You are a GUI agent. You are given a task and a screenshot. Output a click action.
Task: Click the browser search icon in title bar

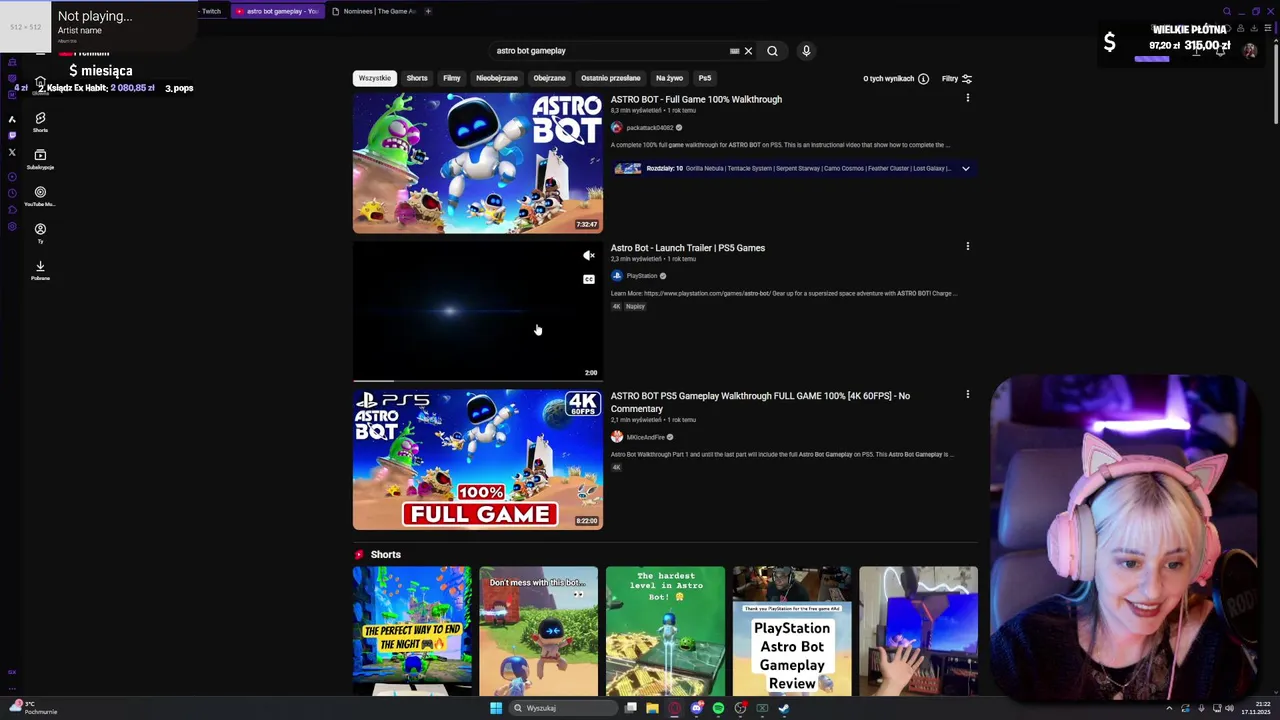pos(1227,12)
